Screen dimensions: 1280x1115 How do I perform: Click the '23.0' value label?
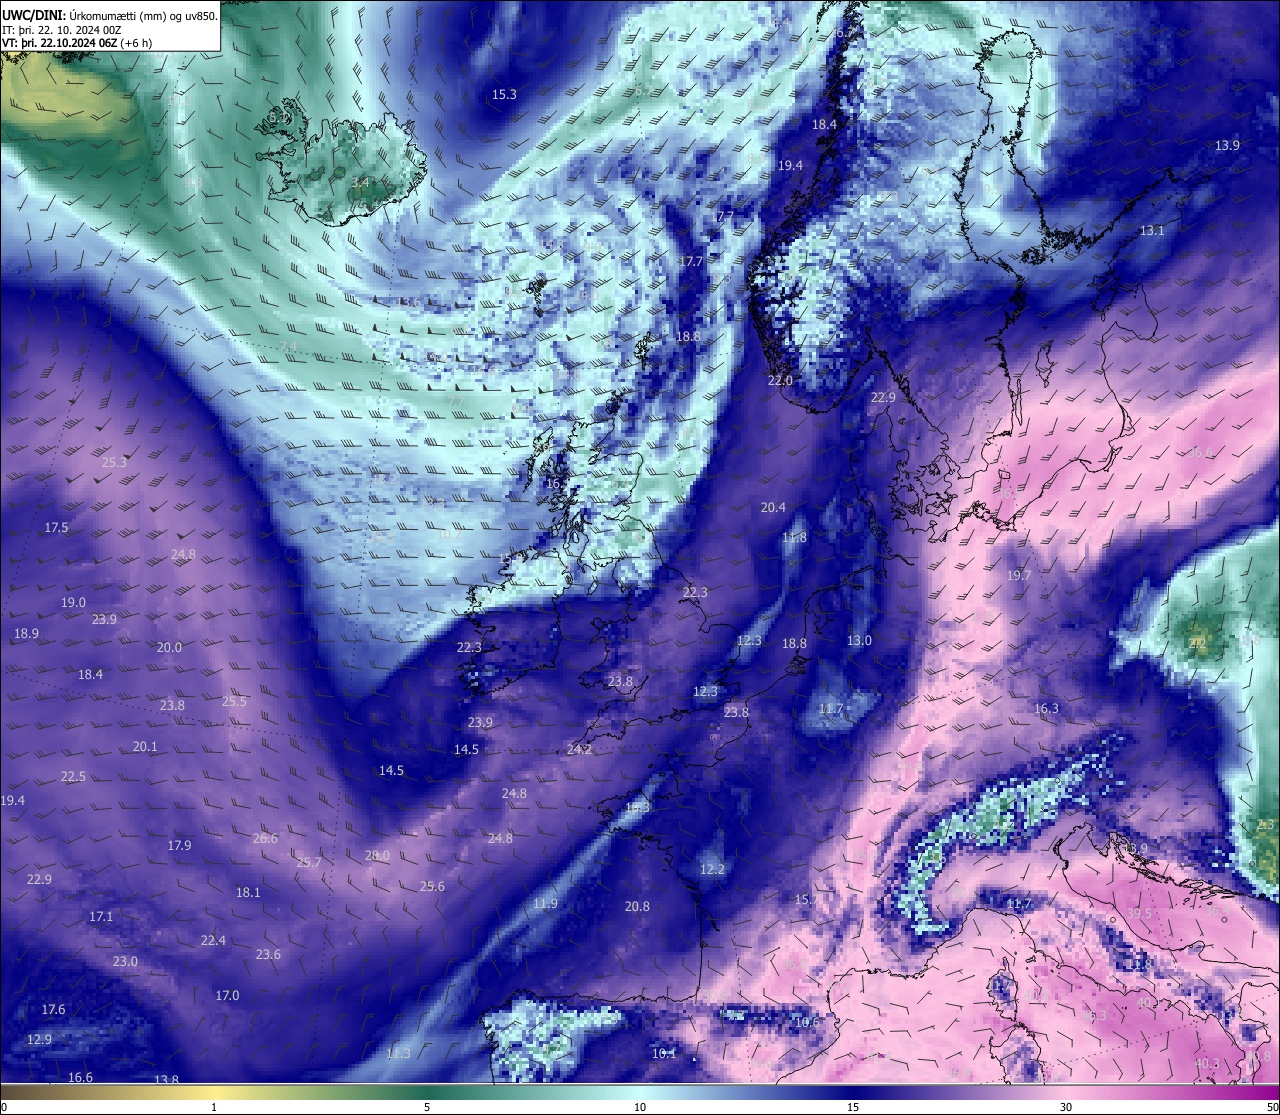pyautogui.click(x=125, y=962)
